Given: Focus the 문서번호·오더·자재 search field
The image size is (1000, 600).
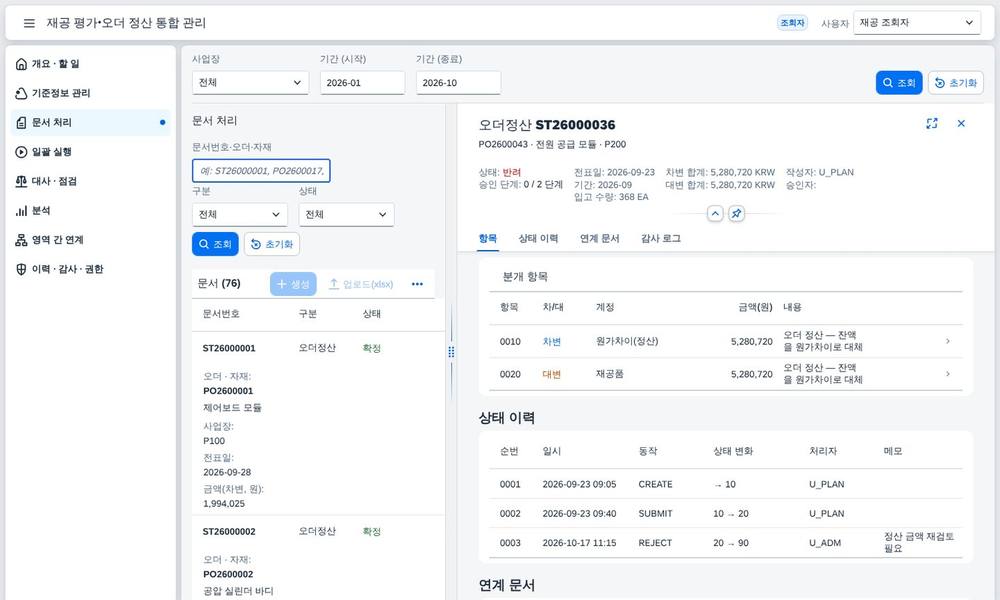Looking at the screenshot, I should 261,171.
